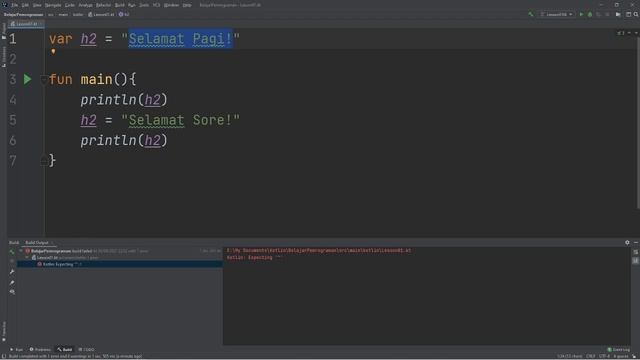The width and height of the screenshot is (640, 360).
Task: Click the selected text "Selamat Pagi!" on line 1
Action: (180, 39)
